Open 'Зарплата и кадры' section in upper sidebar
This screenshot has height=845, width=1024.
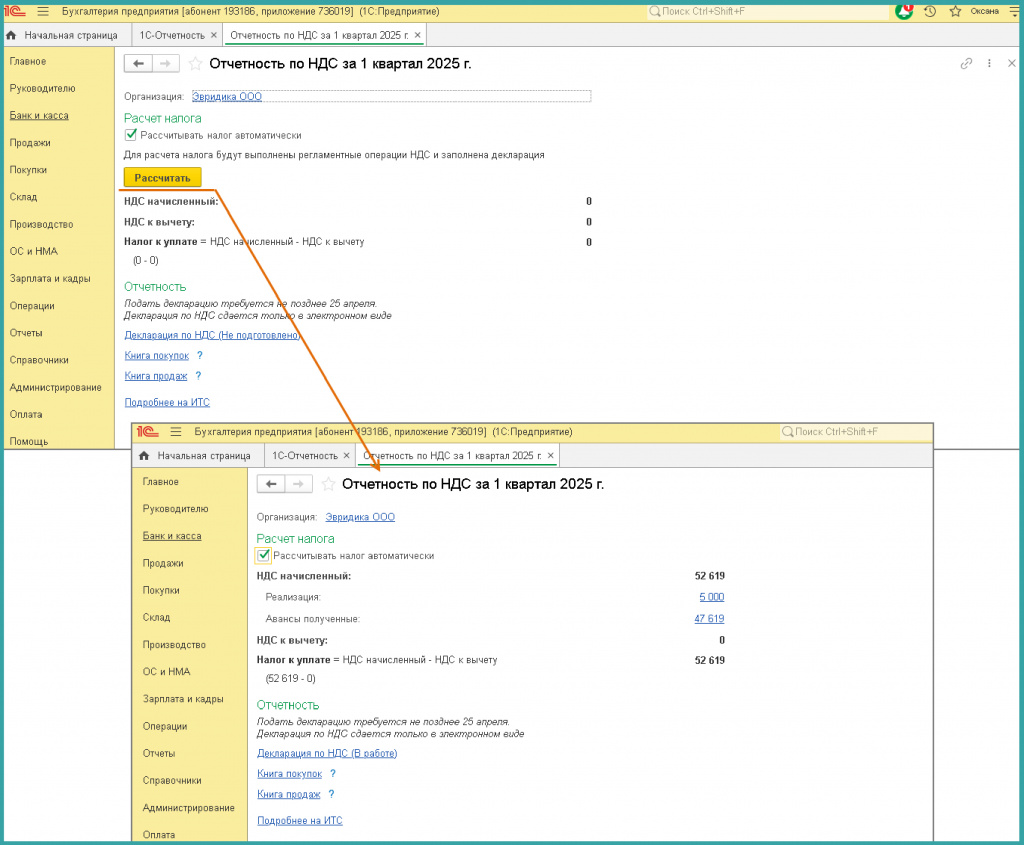pyautogui.click(x=50, y=278)
